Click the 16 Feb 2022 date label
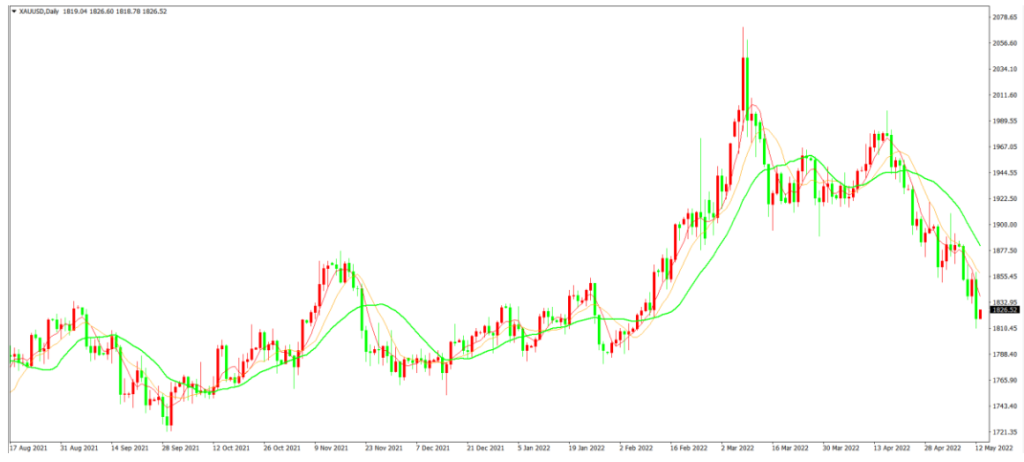Image resolution: width=1024 pixels, height=462 pixels. click(689, 448)
